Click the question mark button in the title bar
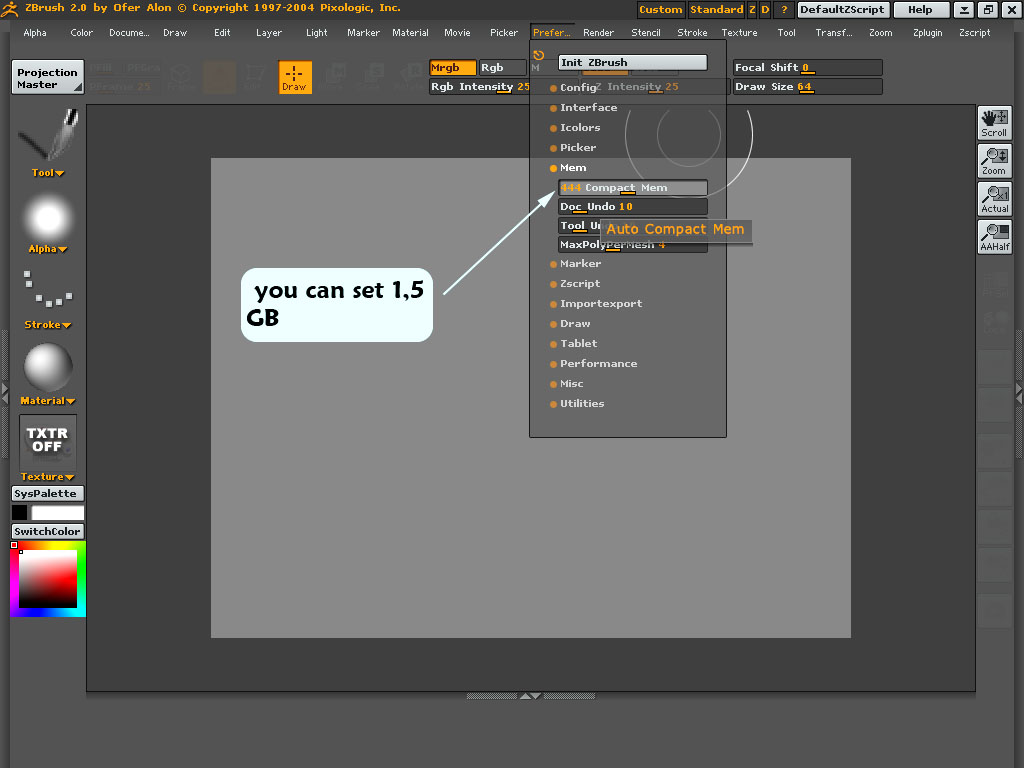Screen dimensions: 1024x768 (x=784, y=10)
